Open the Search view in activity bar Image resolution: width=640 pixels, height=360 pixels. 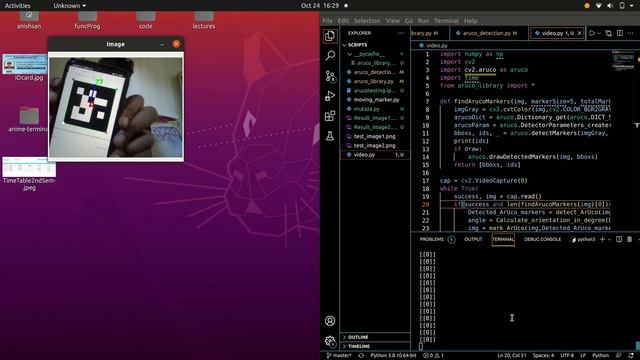330,55
